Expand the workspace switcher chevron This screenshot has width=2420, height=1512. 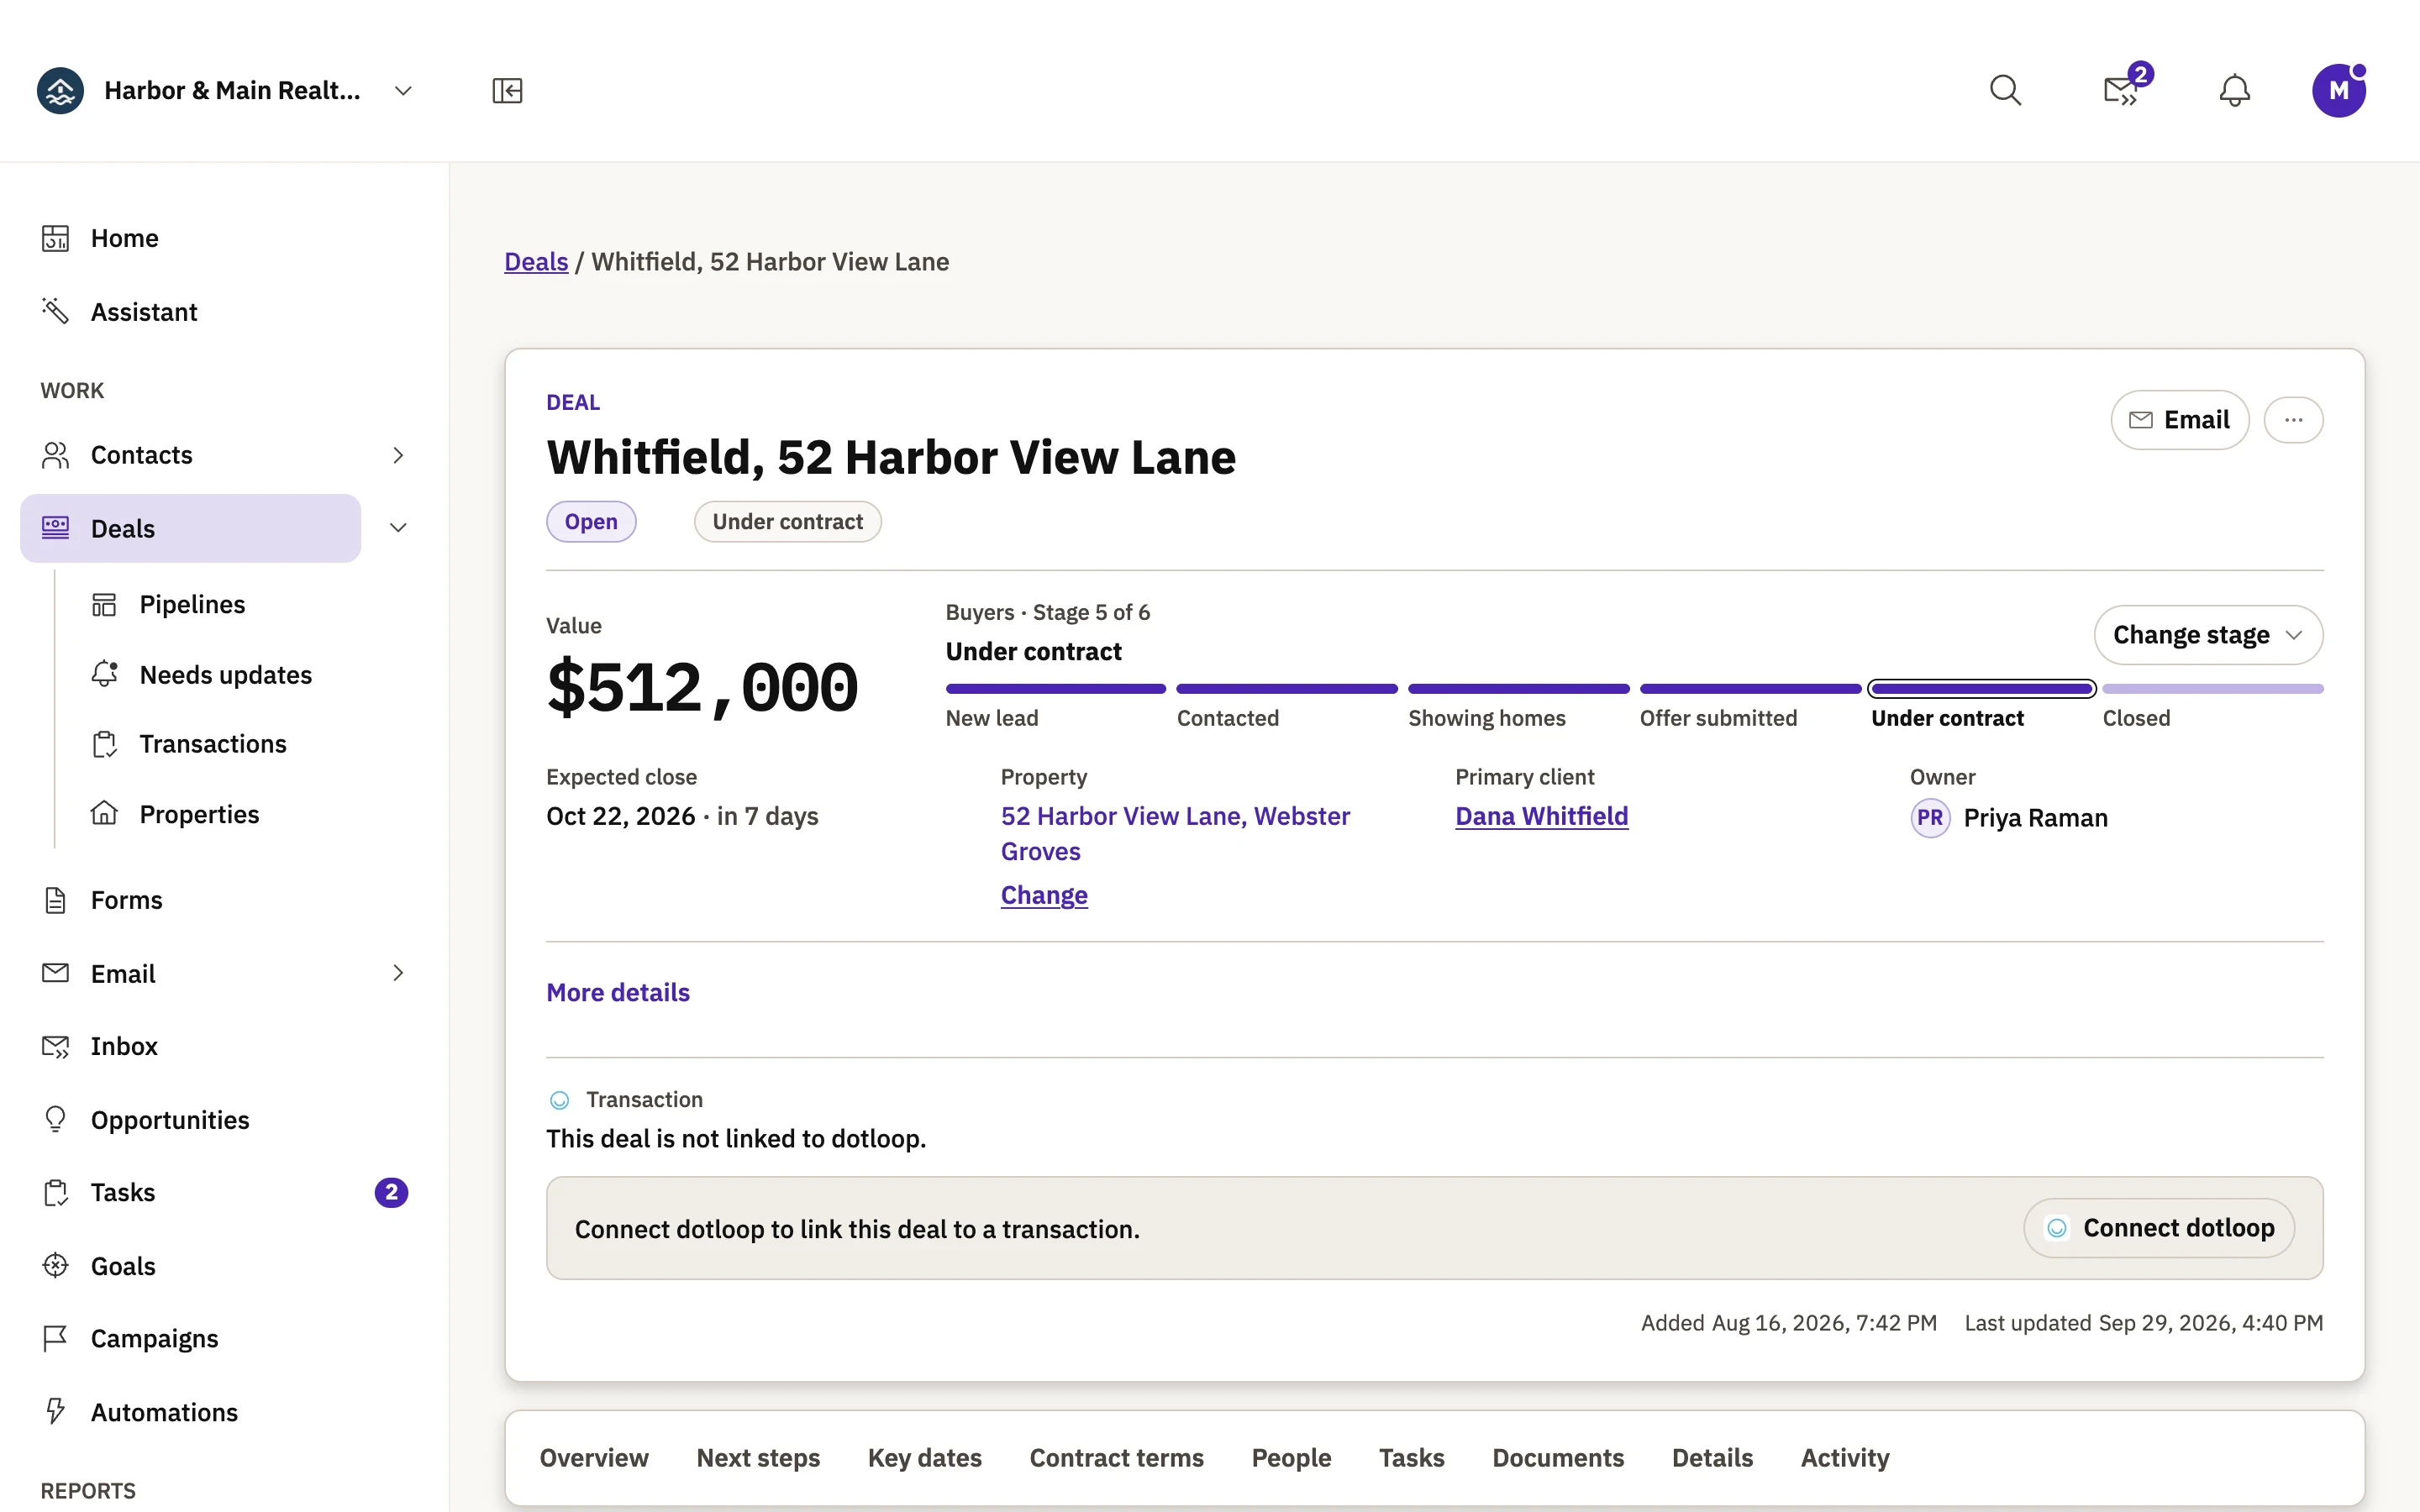coord(403,91)
